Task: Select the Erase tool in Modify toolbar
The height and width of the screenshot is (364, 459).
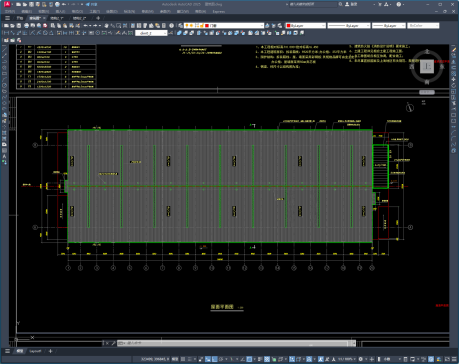Action: [x=454, y=50]
